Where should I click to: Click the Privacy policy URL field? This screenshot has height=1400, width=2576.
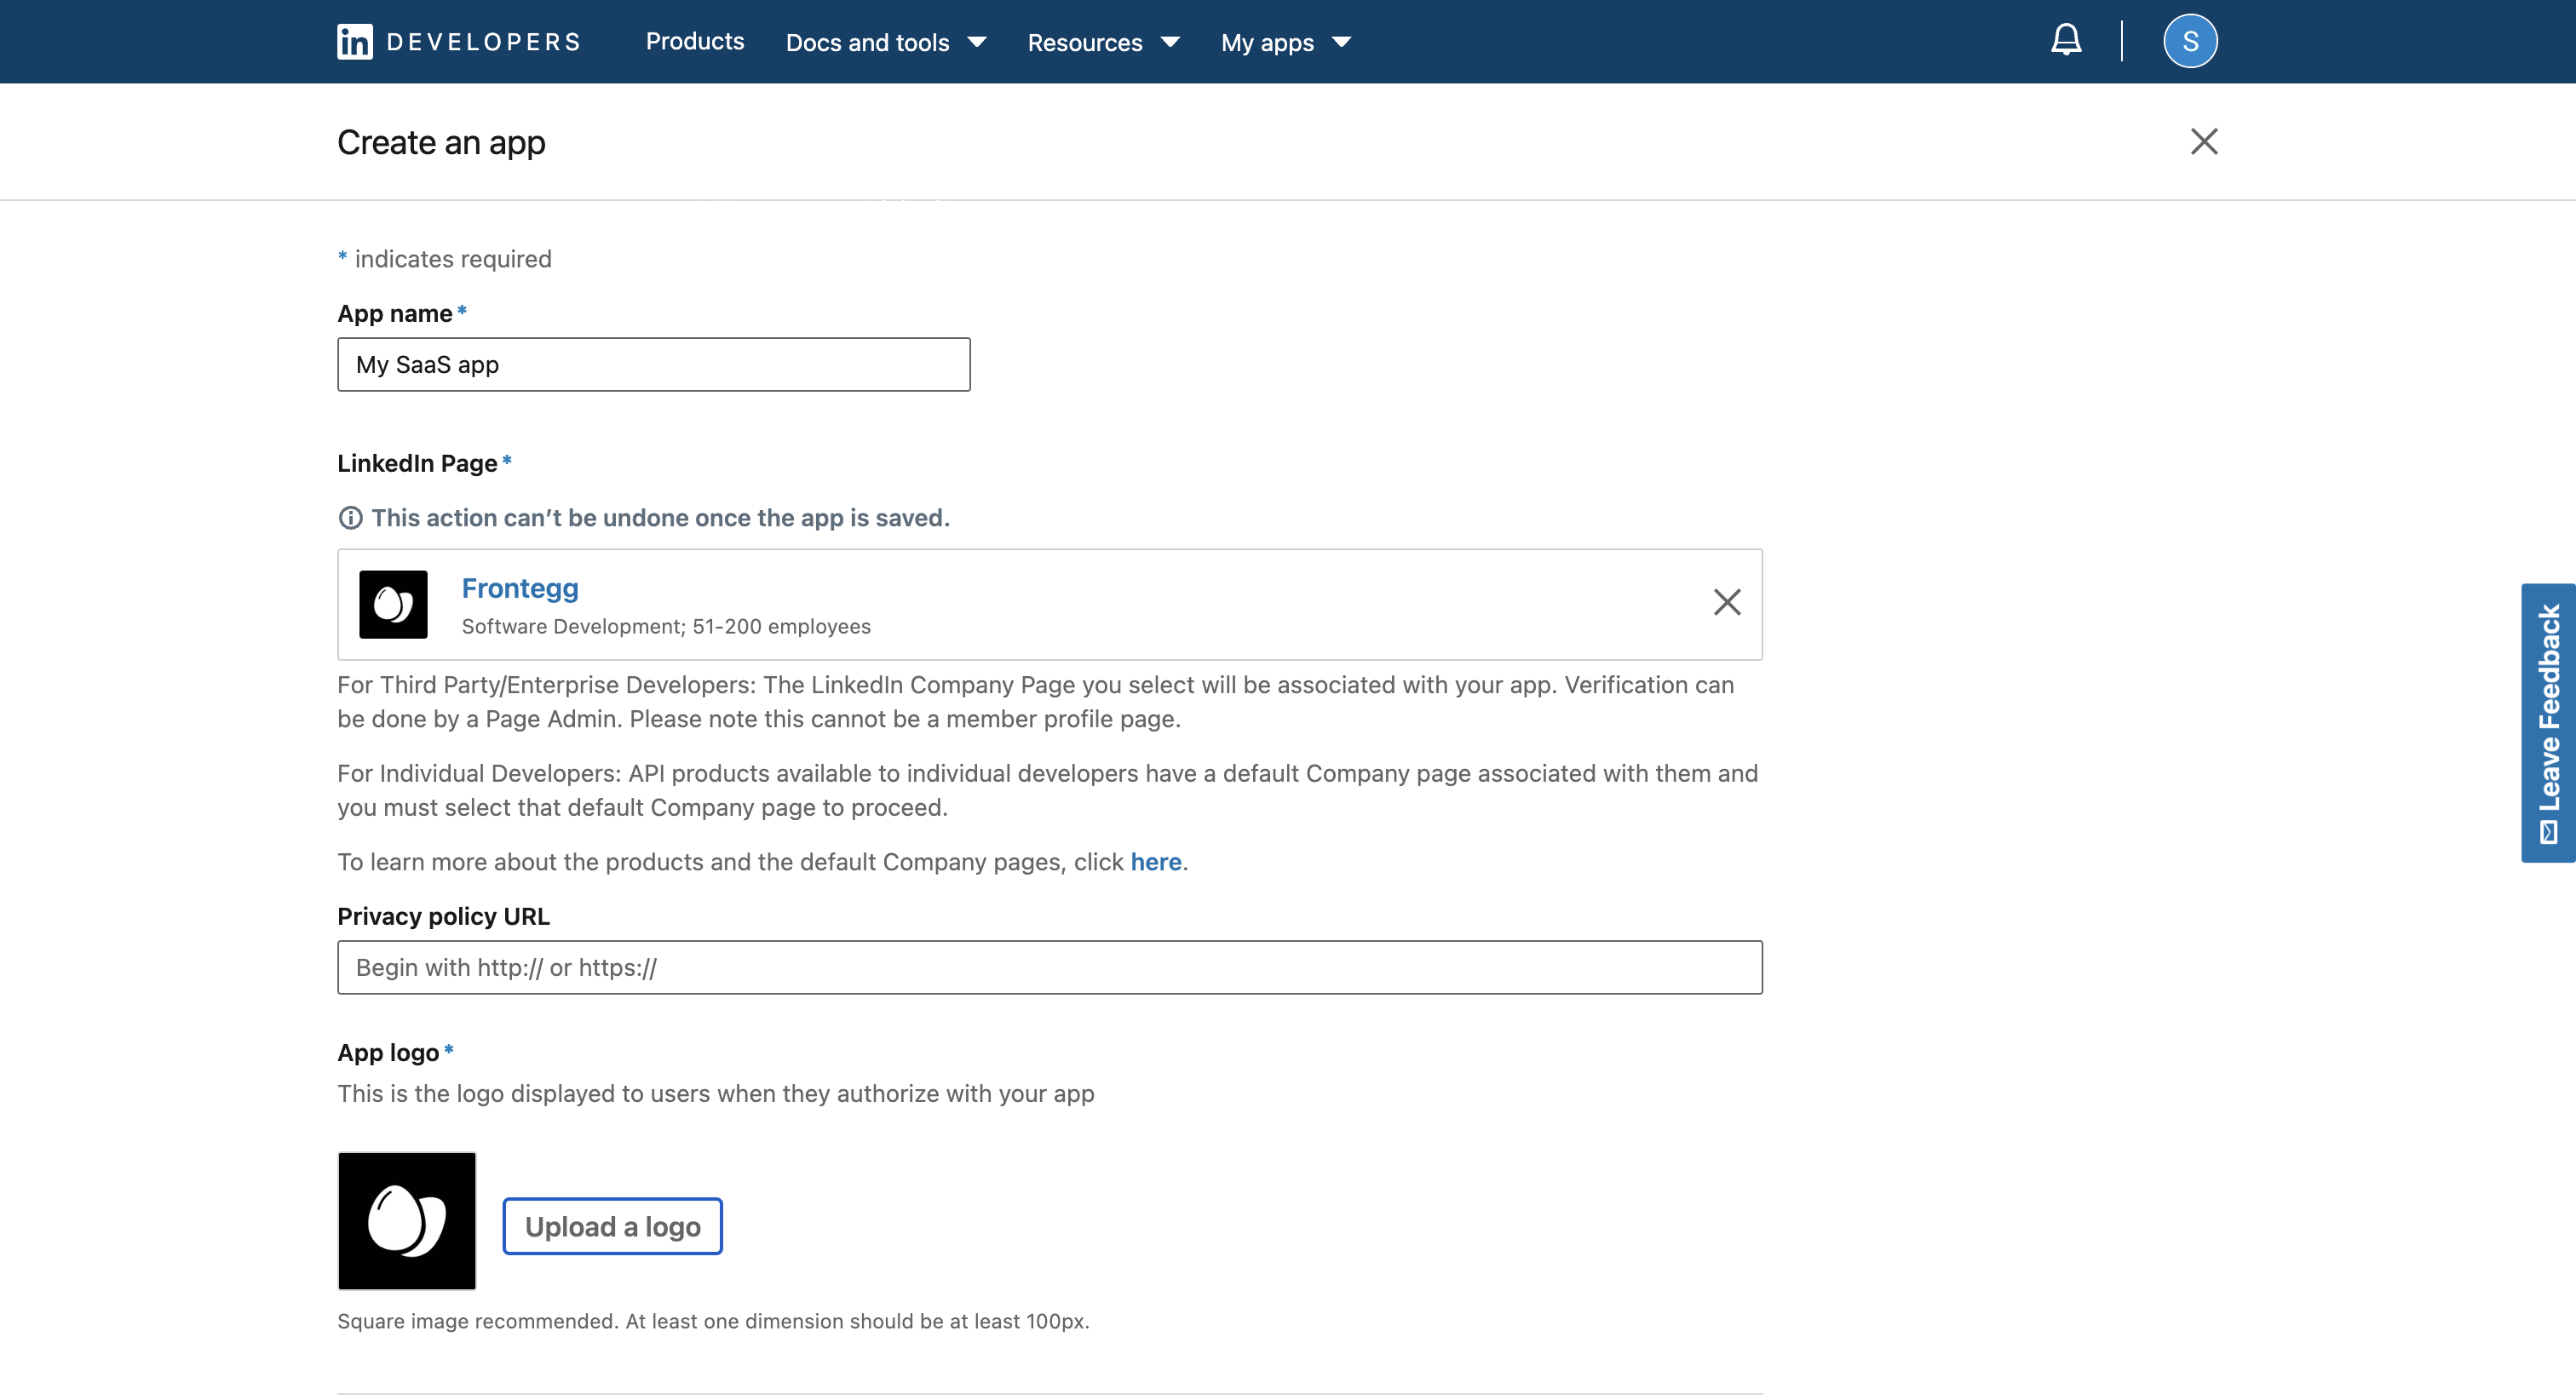[x=1049, y=967]
